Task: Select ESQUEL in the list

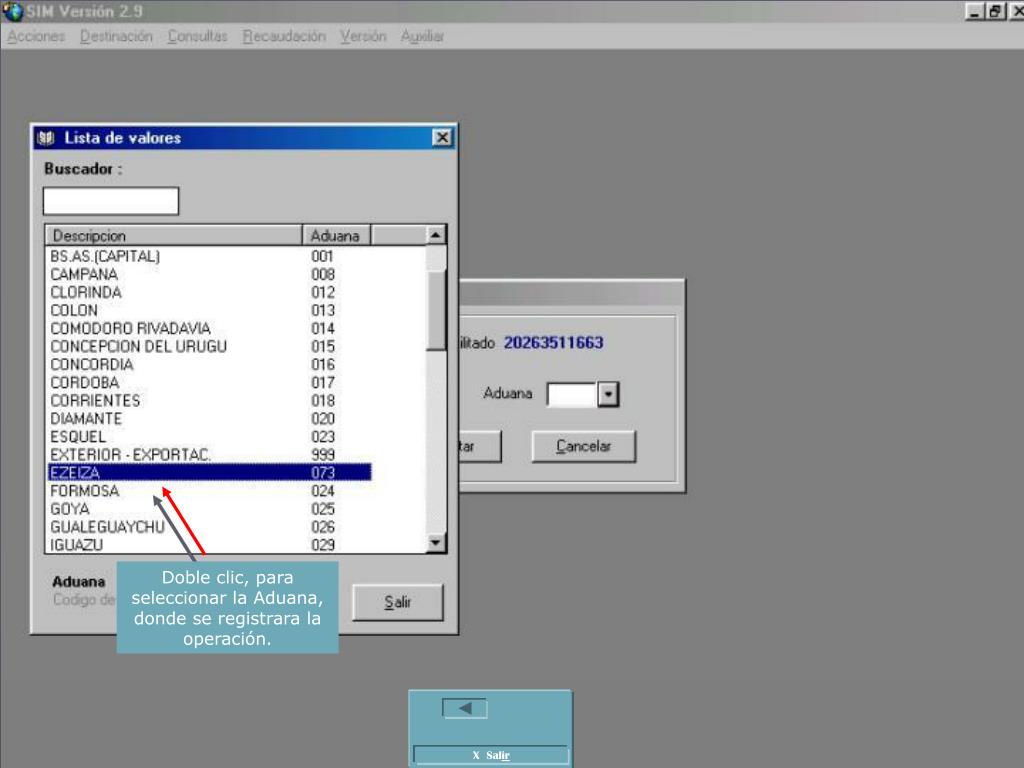Action: 210,436
